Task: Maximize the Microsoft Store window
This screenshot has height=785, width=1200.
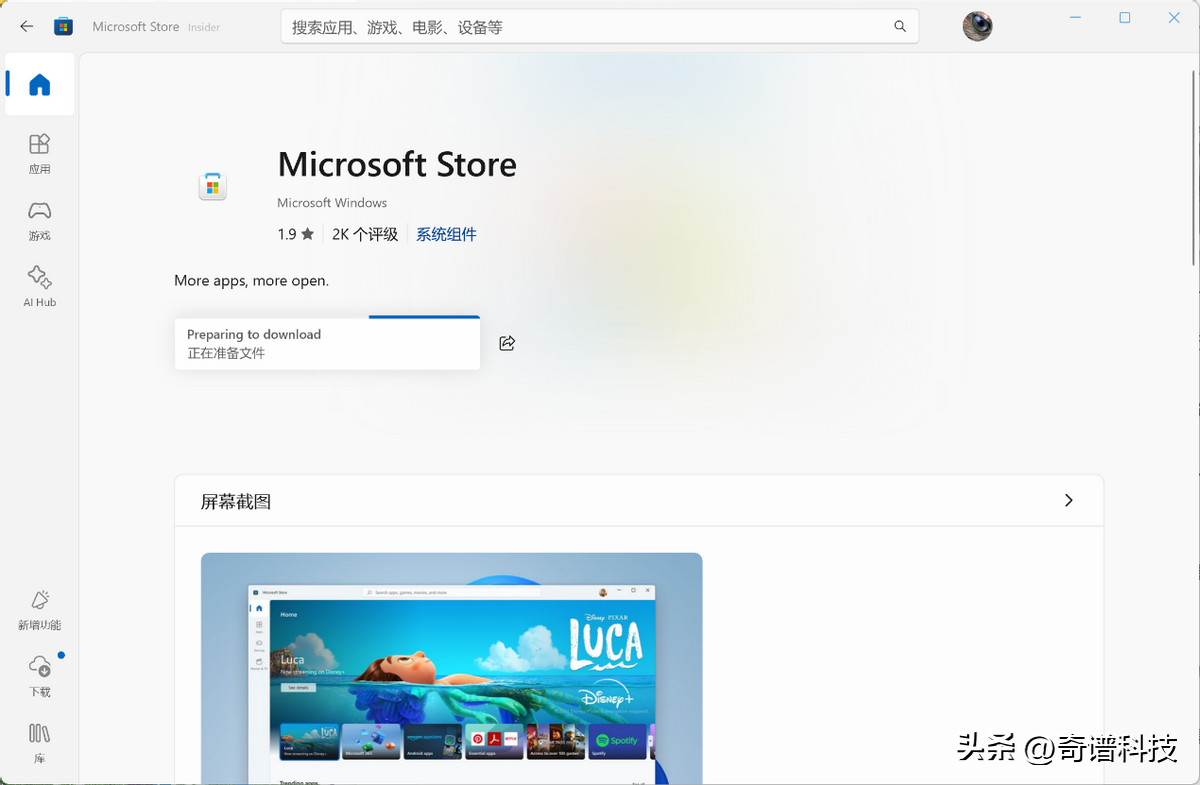Action: click(x=1125, y=18)
